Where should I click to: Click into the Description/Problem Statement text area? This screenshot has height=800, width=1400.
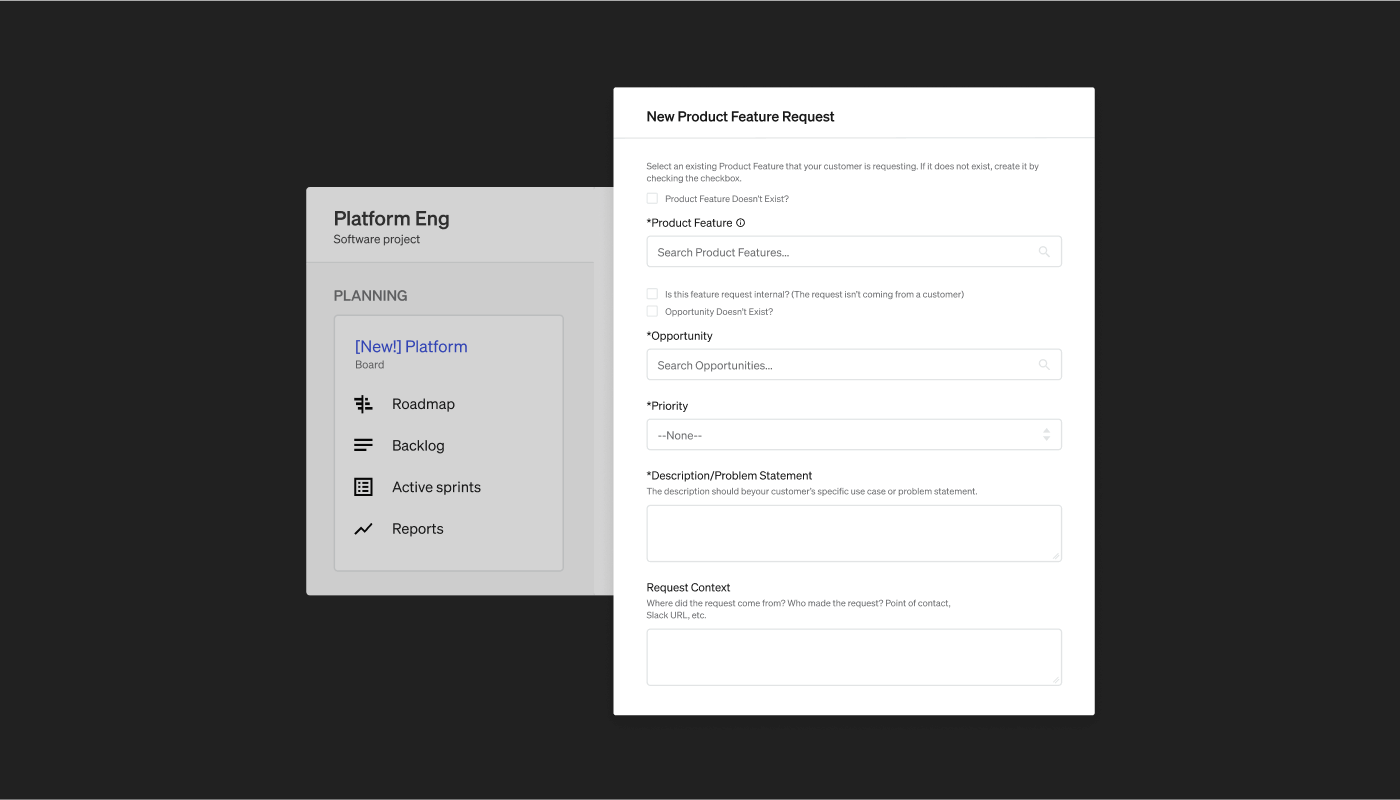853,533
